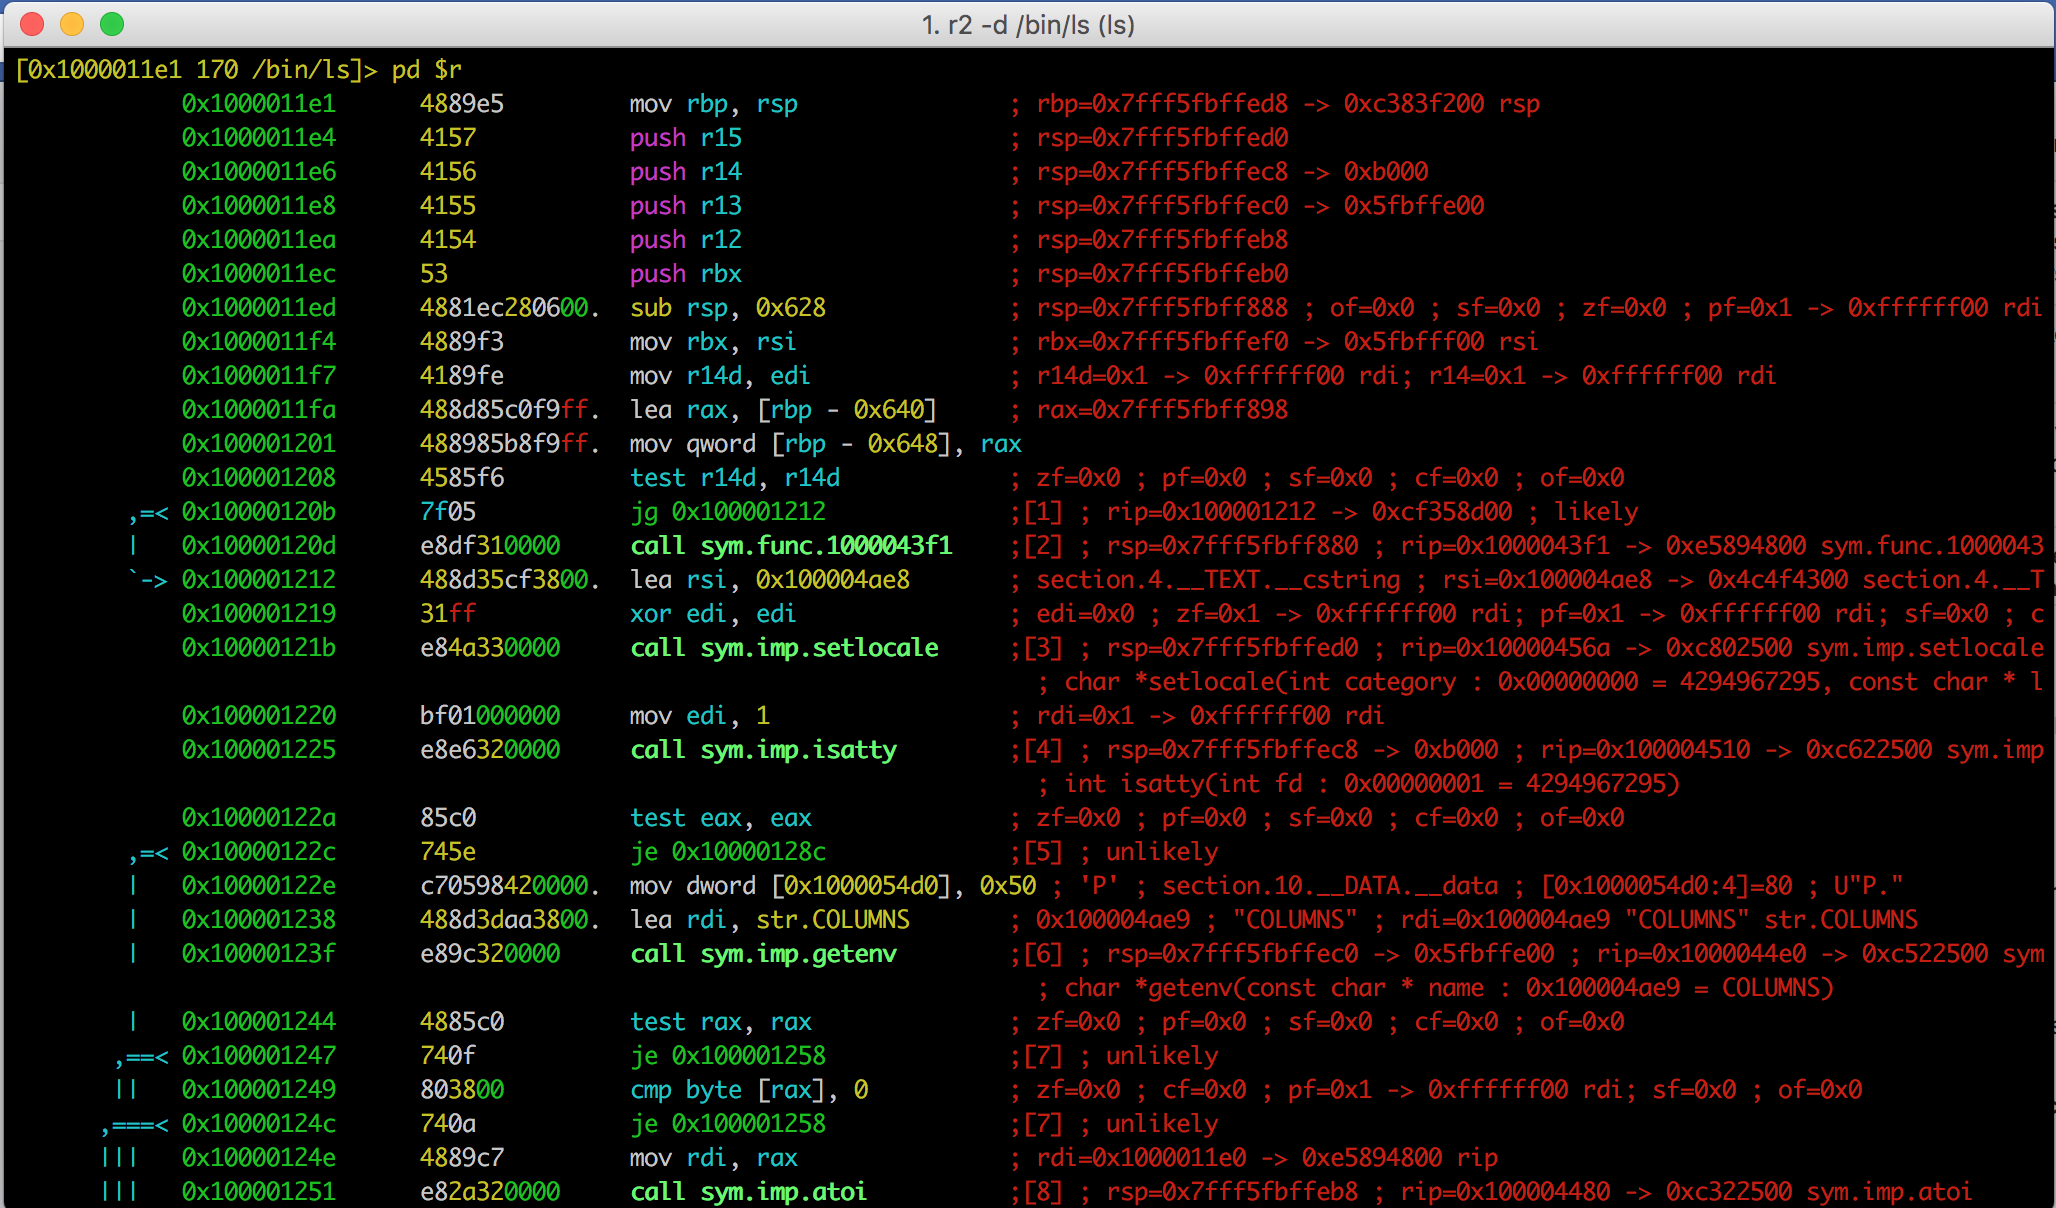This screenshot has height=1208, width=2056.
Task: Click the 'jg 0x100001212' jump instruction
Action: click(728, 512)
